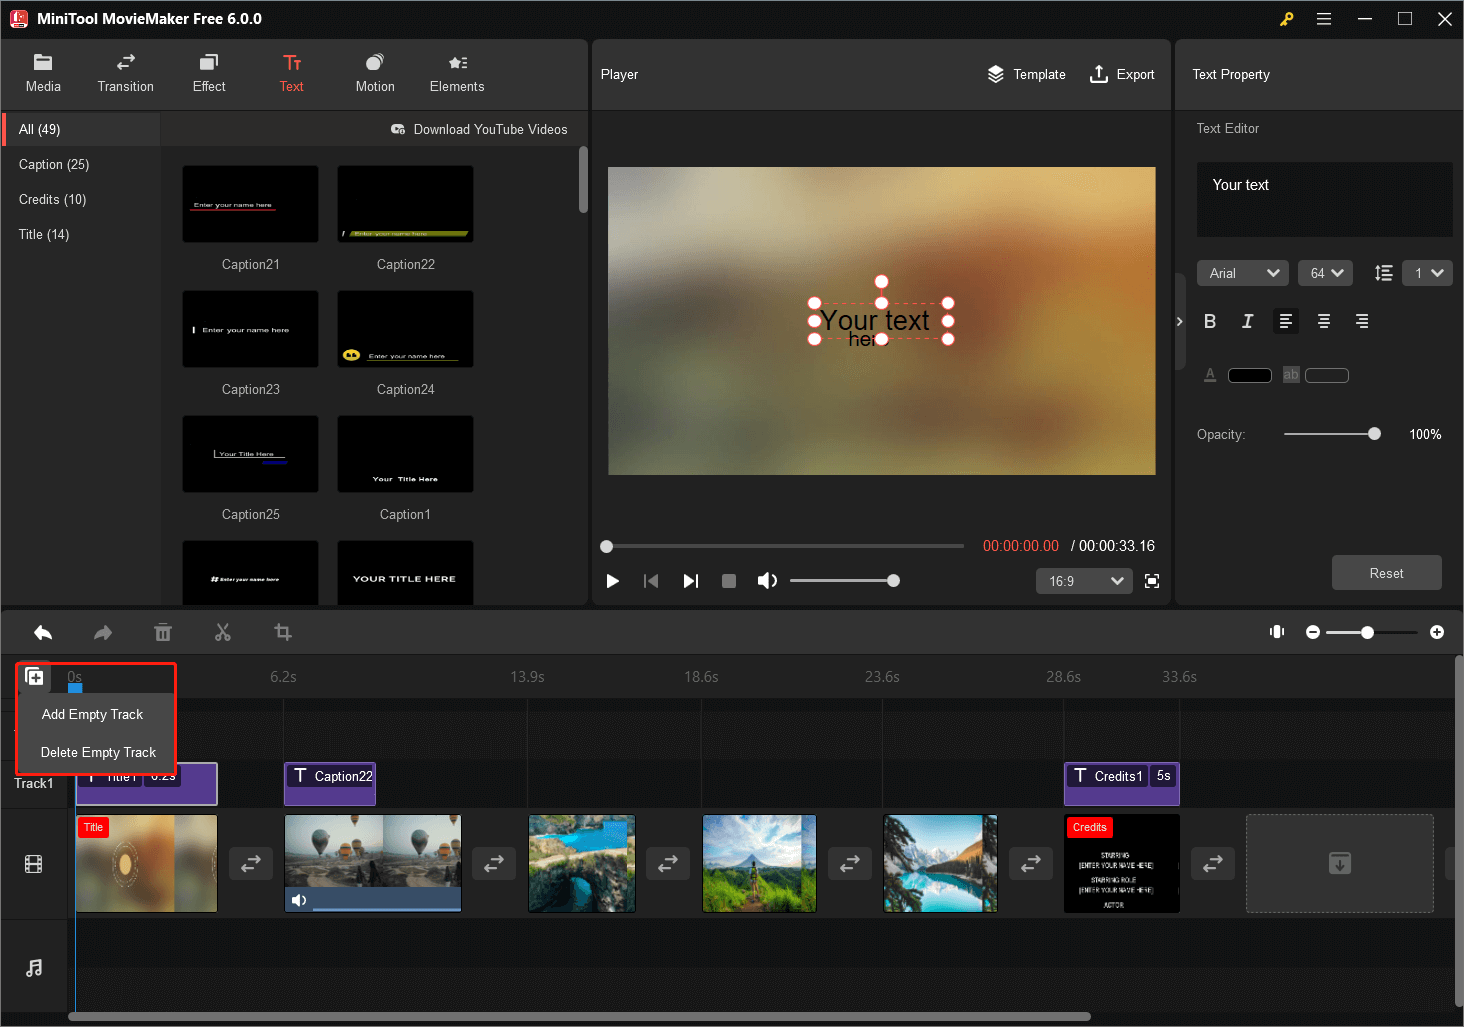Click the add track icon
This screenshot has width=1464, height=1027.
click(34, 677)
